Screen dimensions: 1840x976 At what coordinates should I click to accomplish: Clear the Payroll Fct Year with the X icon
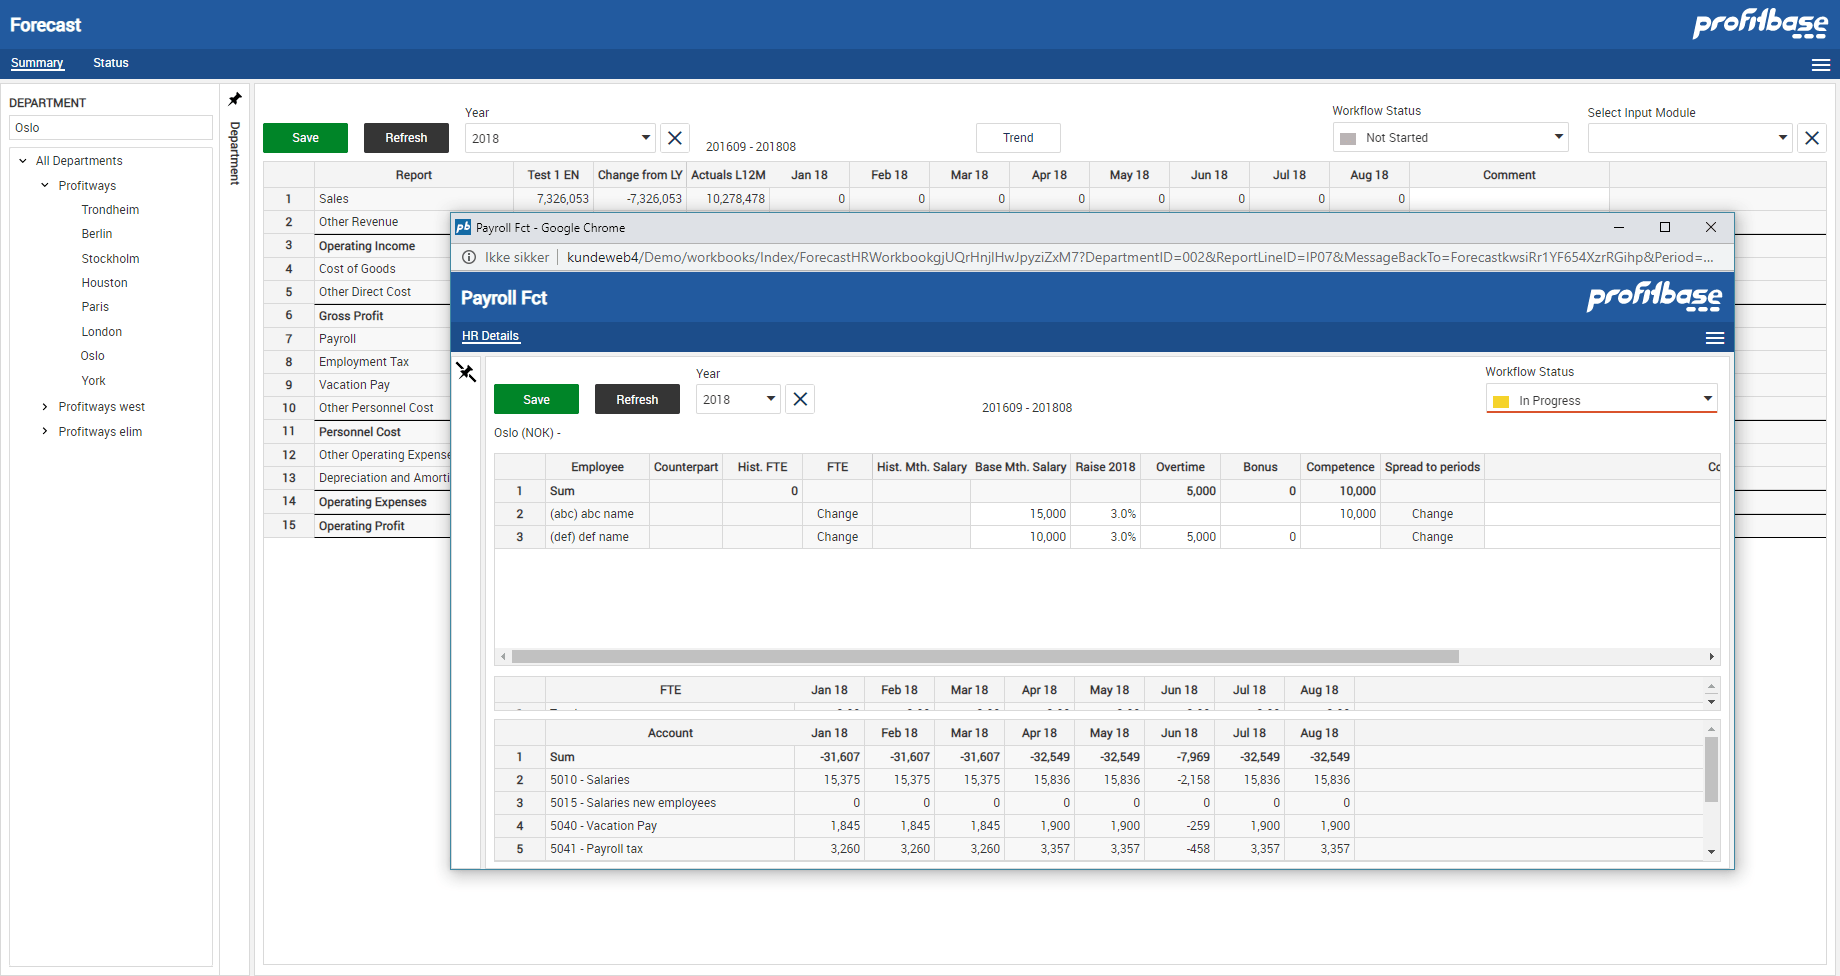pyautogui.click(x=800, y=399)
